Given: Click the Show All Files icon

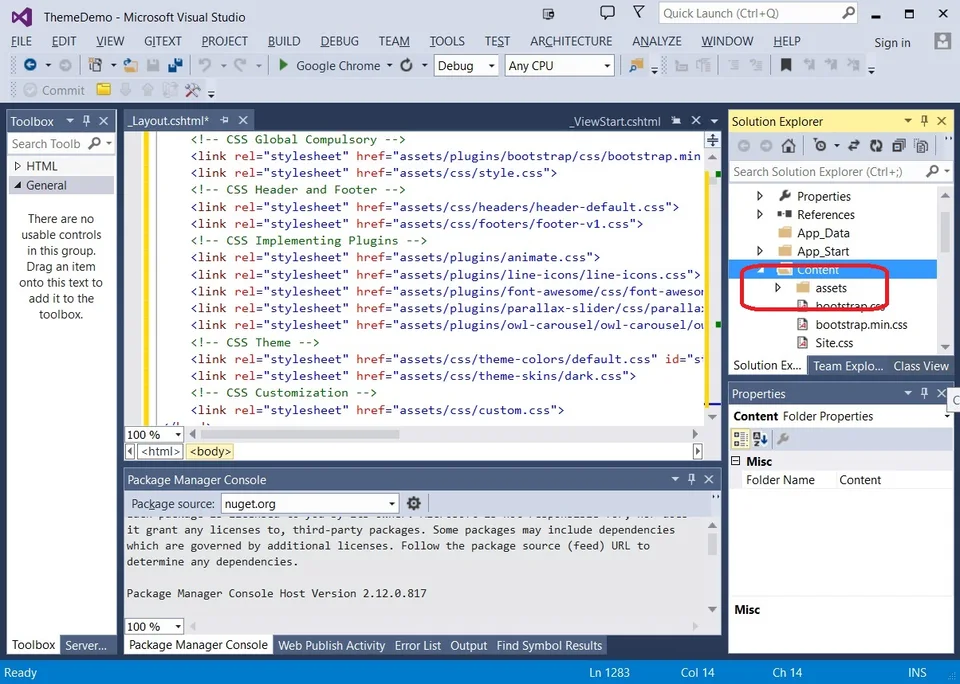Looking at the screenshot, I should point(921,146).
